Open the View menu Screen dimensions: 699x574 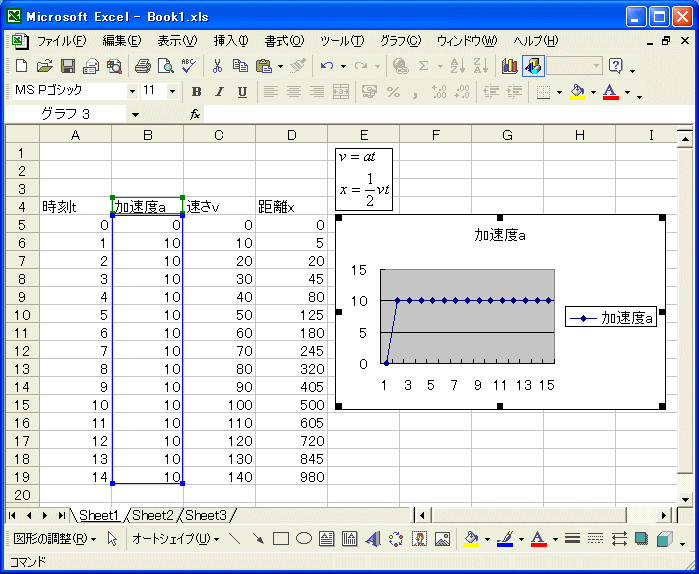click(177, 41)
